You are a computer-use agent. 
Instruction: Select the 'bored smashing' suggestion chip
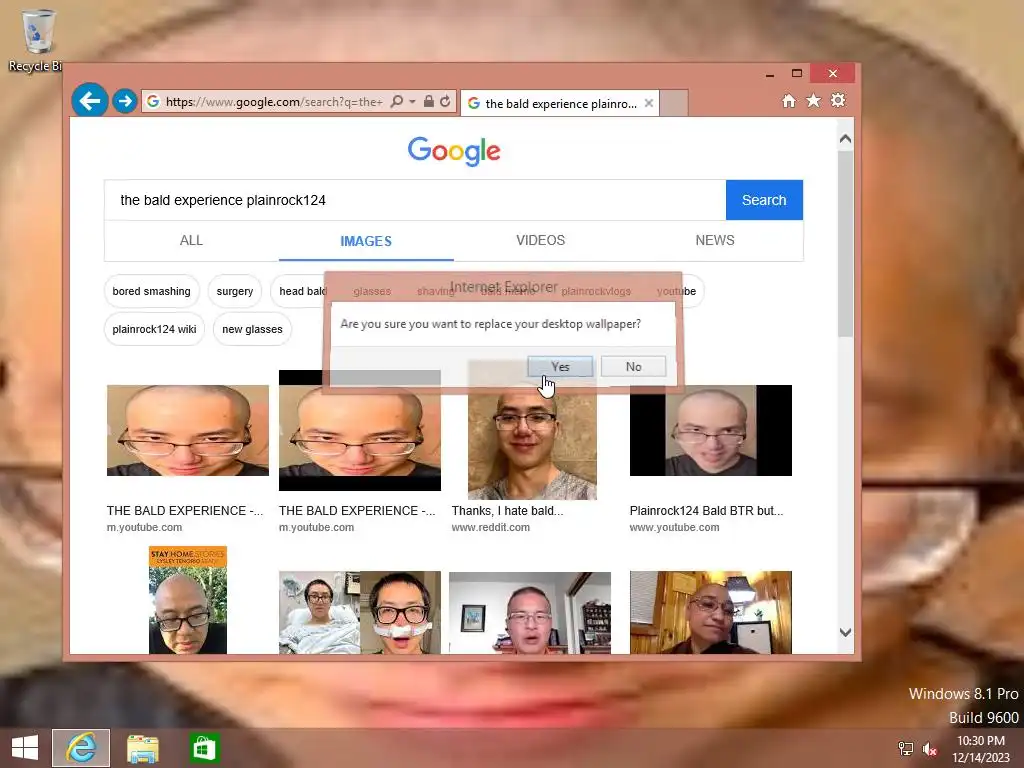click(x=152, y=291)
